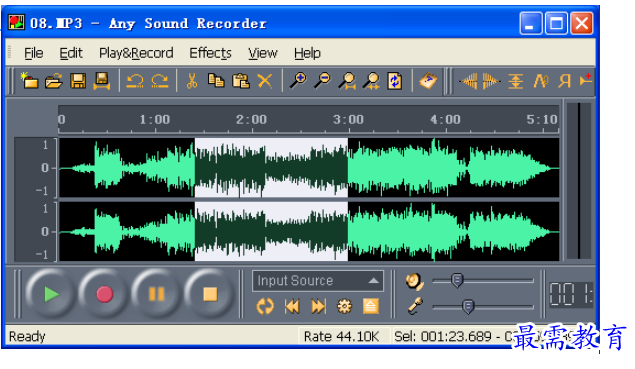Screen dimensions: 635x369
Task: Apply the Fade Out effect icon
Action: (x=491, y=81)
